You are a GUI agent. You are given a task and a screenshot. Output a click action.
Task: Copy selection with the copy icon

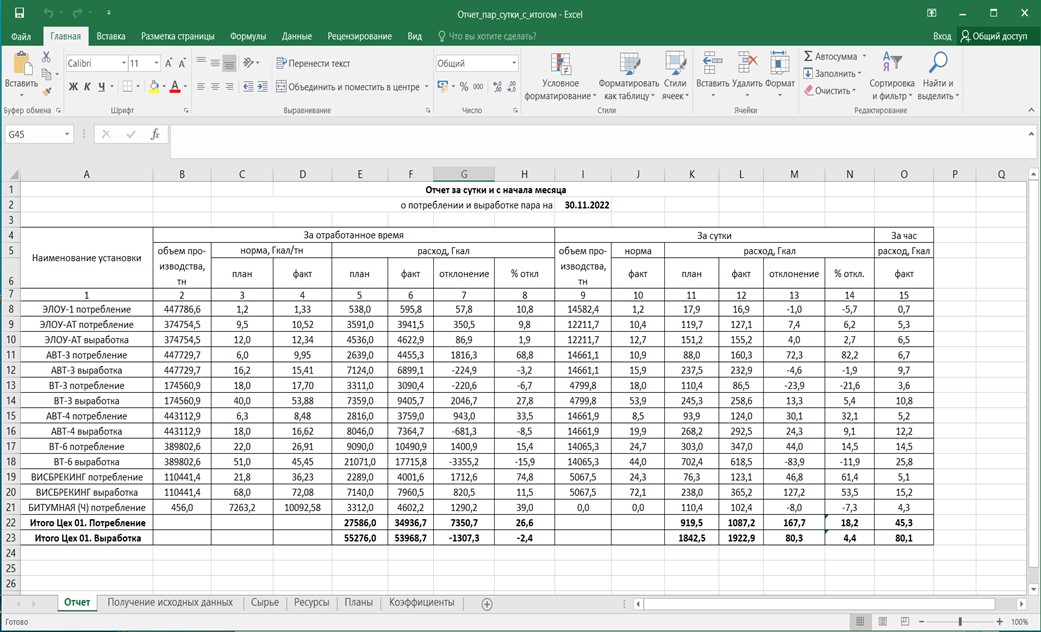tap(46, 74)
